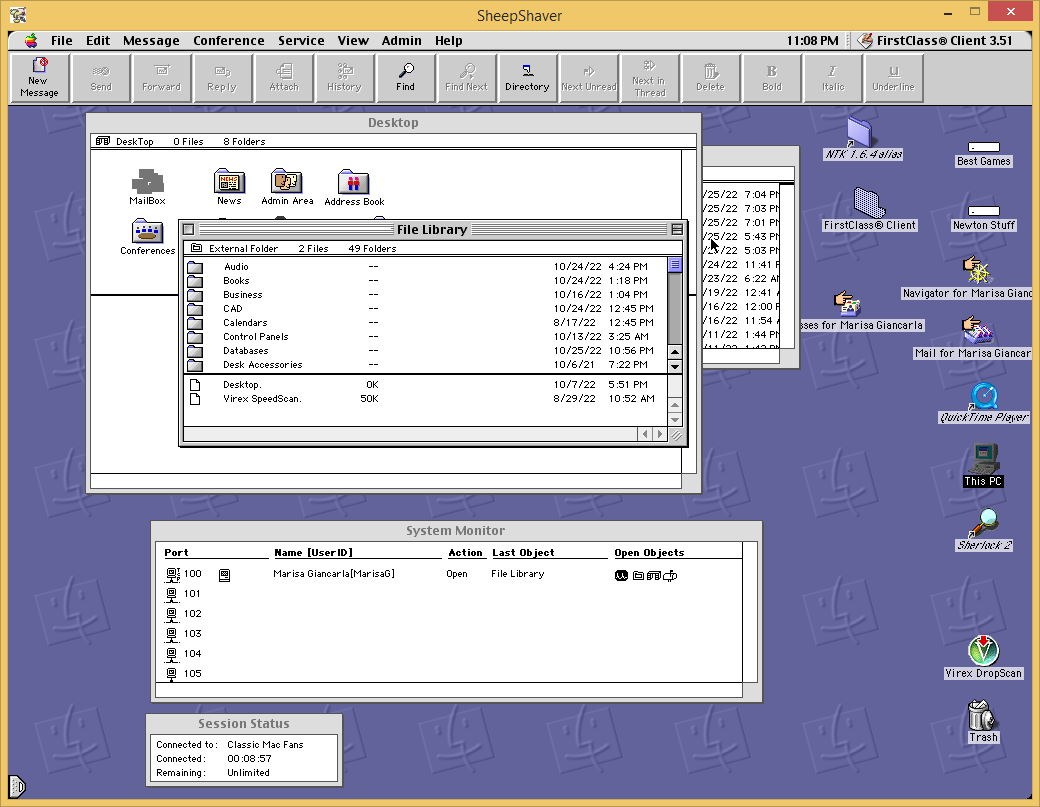Viewport: 1040px width, 807px height.
Task: Click the File Library window collapse box
Action: [x=677, y=229]
